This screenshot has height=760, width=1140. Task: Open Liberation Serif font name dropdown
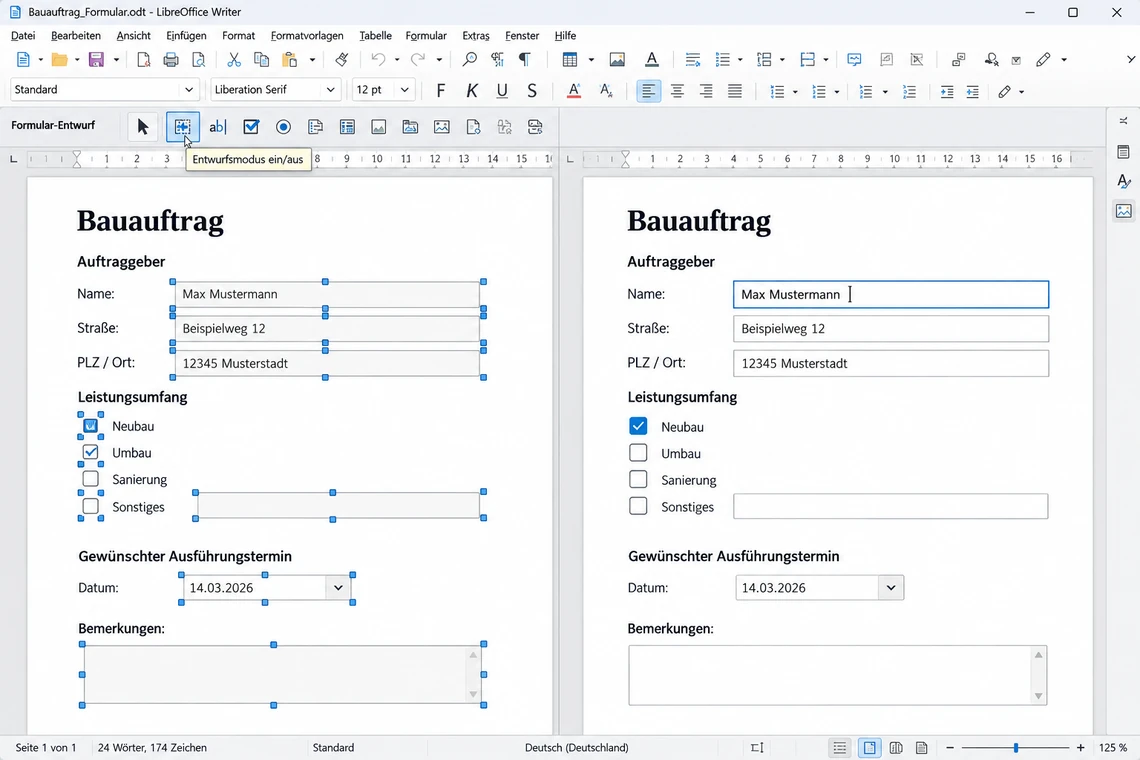click(330, 89)
